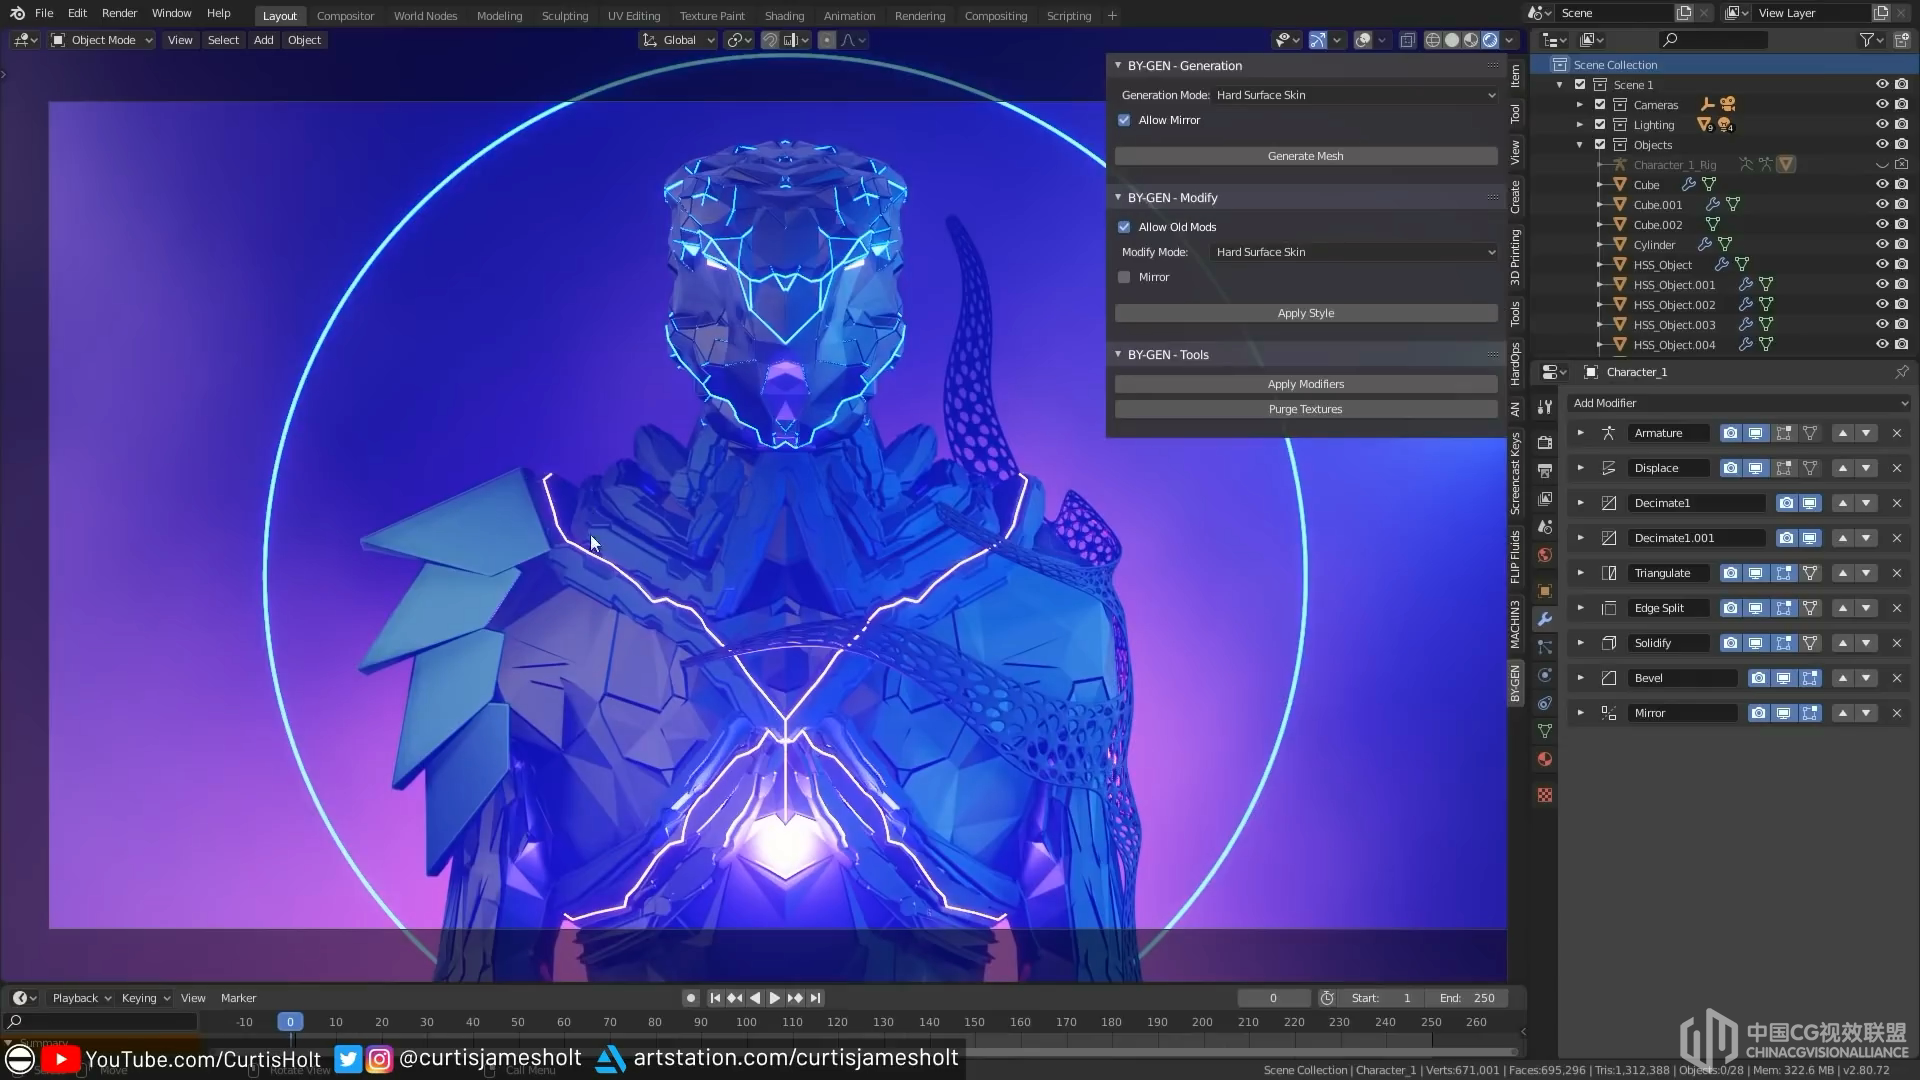The image size is (1920, 1080).
Task: Expand the Cameras collection in outliner
Action: pyautogui.click(x=1580, y=104)
